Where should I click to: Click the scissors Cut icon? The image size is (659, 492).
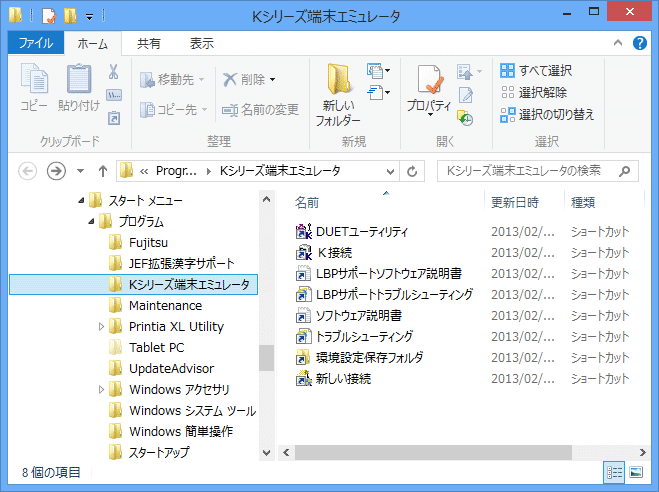coord(113,72)
